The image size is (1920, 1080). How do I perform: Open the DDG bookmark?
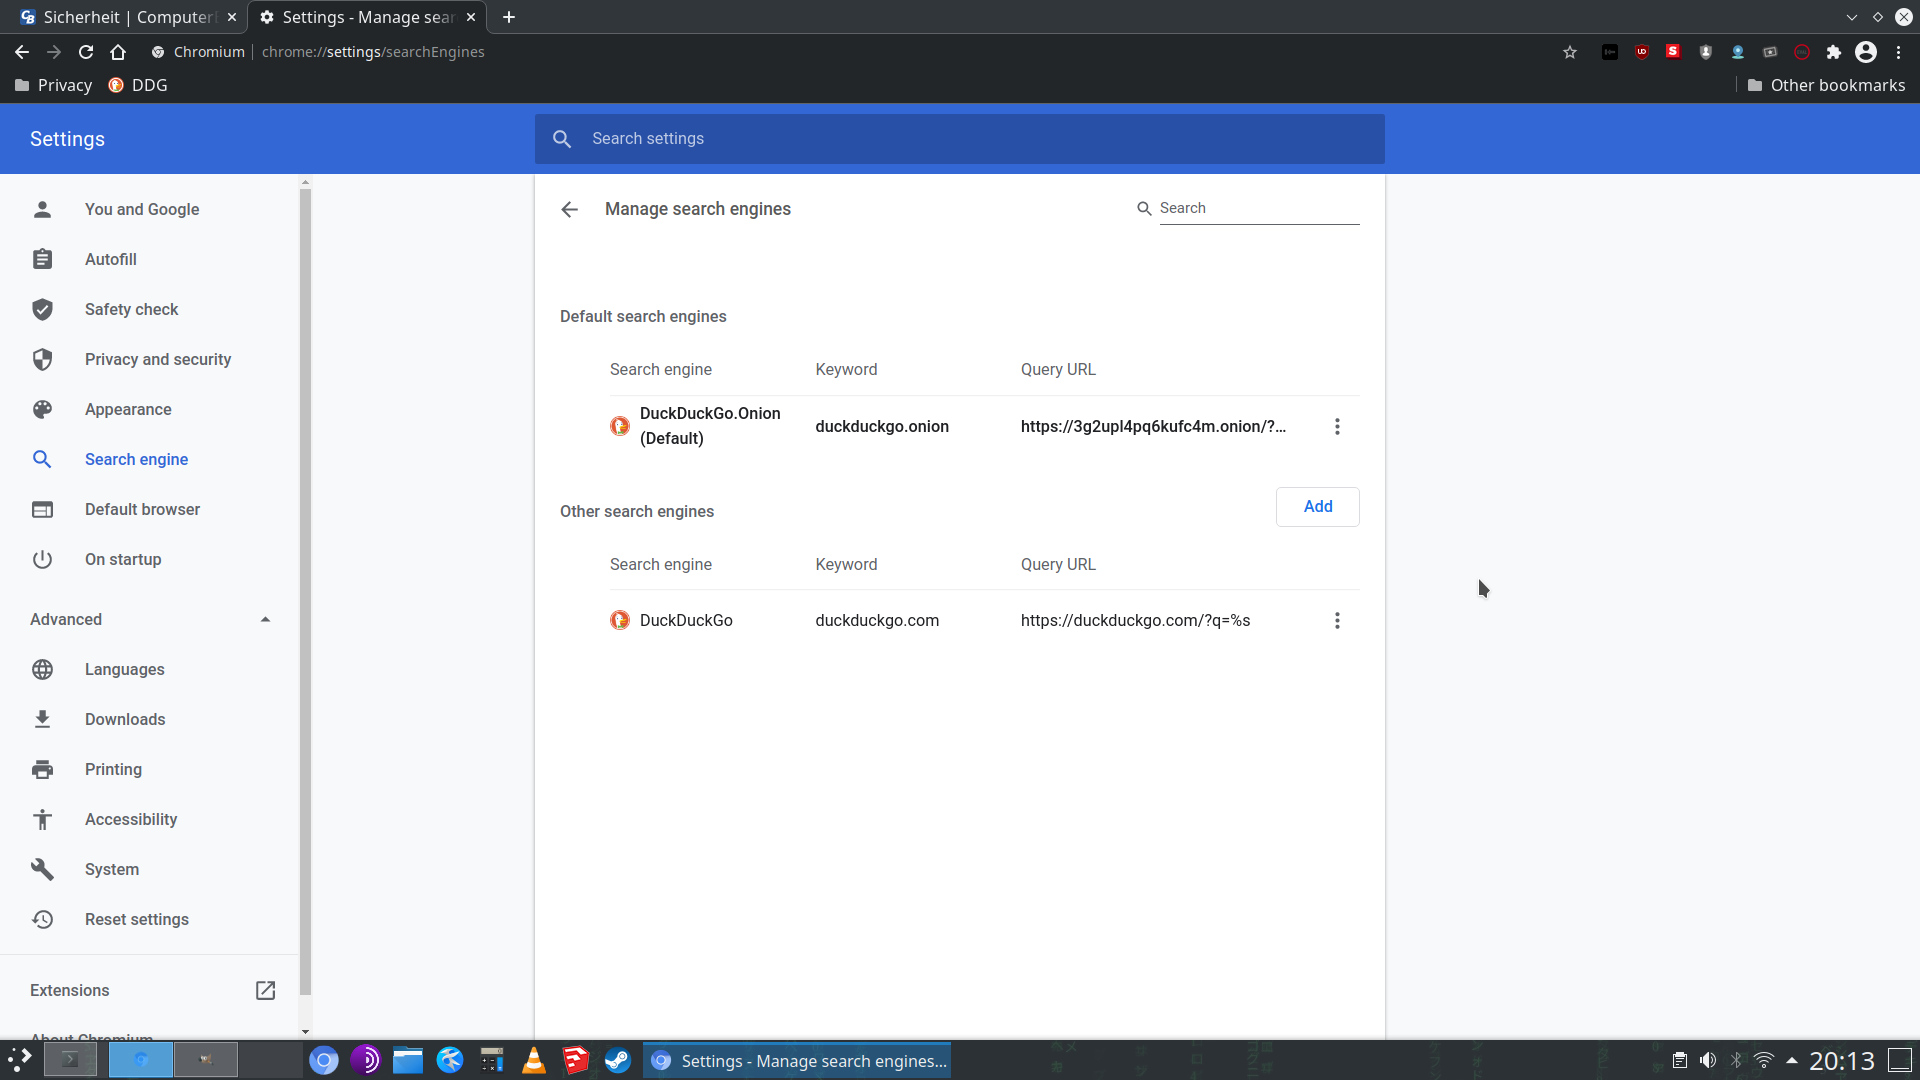click(138, 85)
